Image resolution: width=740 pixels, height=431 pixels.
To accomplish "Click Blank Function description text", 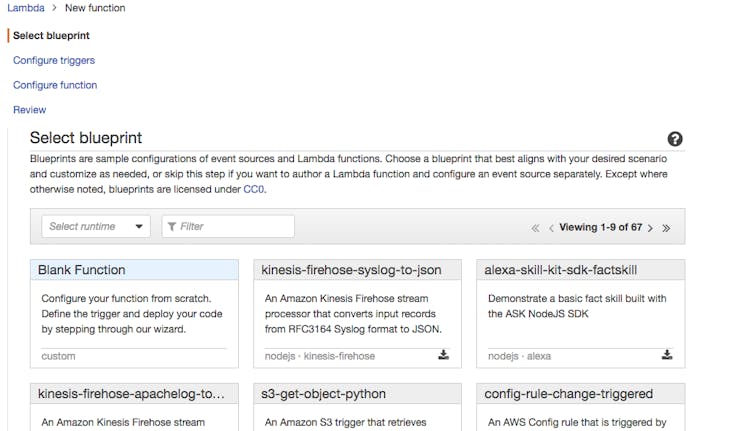I will (132, 314).
